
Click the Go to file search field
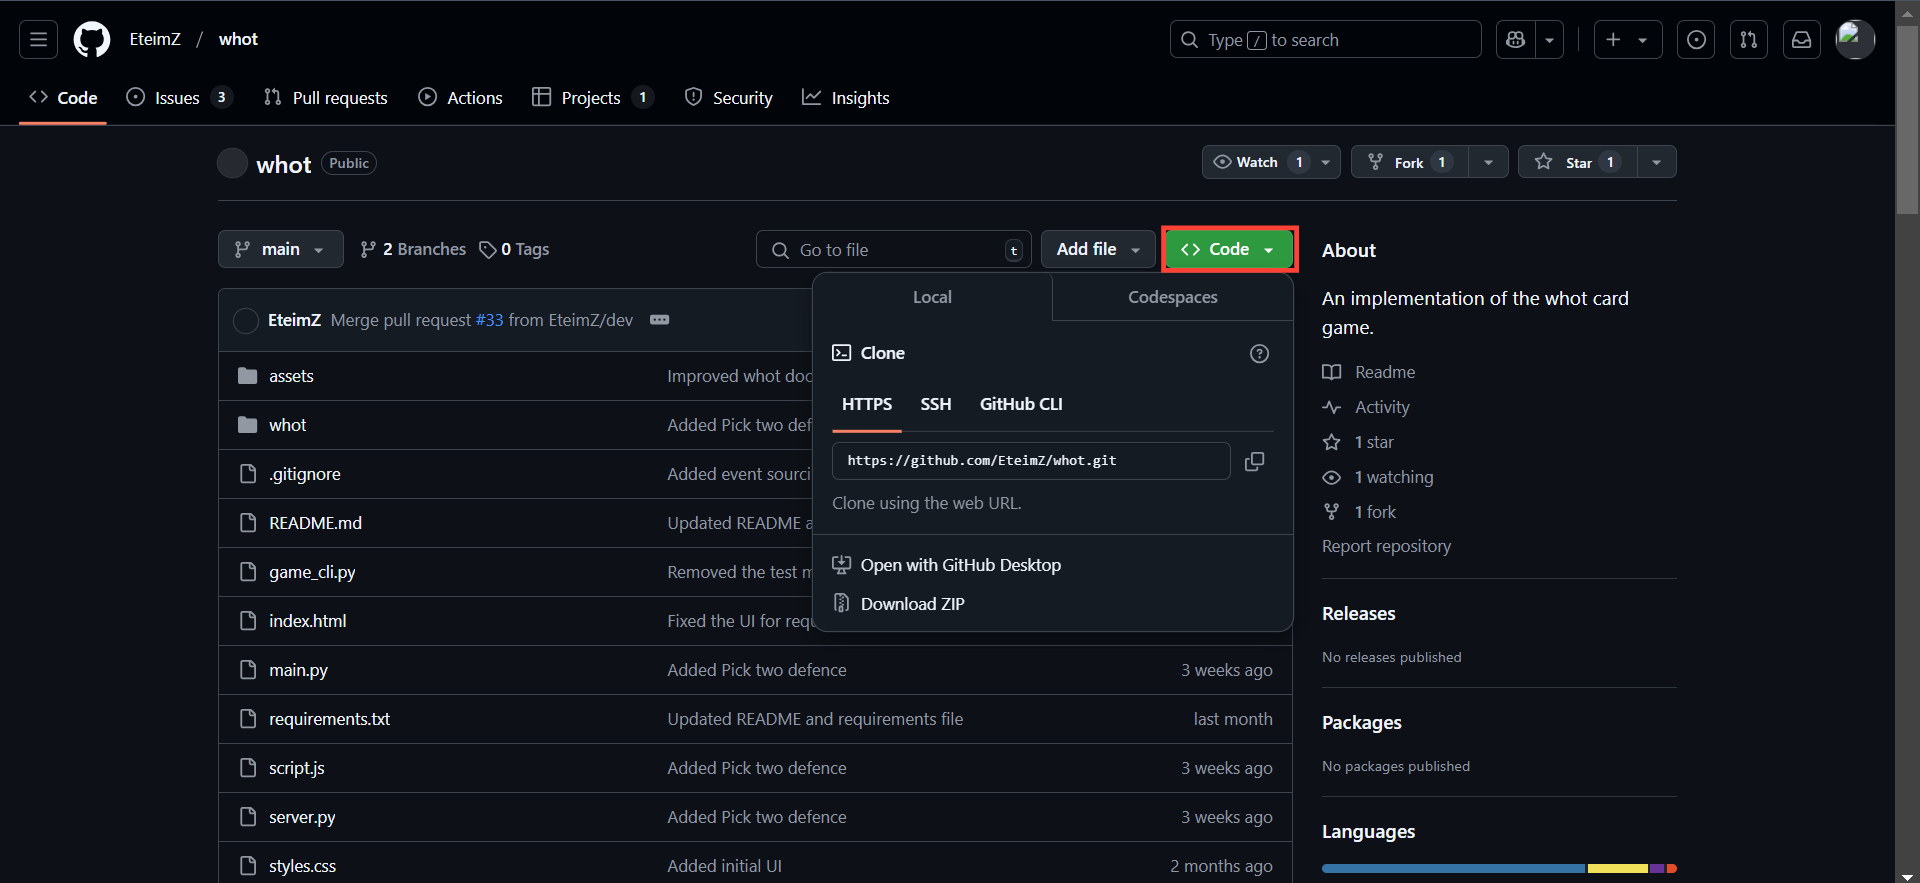(894, 249)
